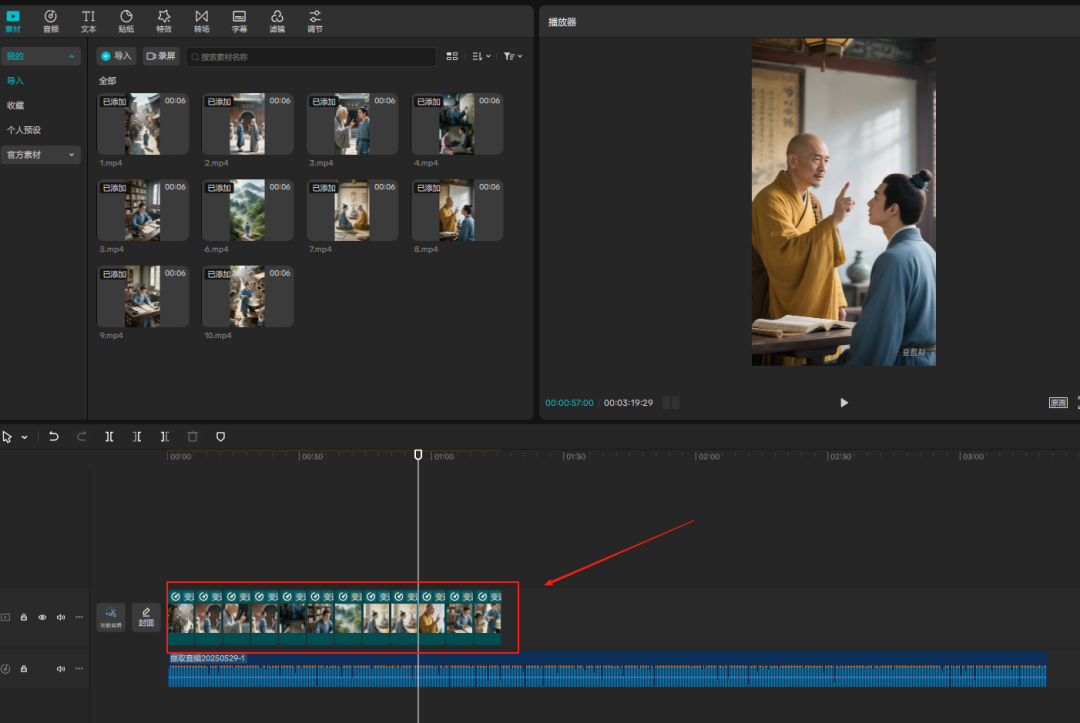This screenshot has height=723, width=1080.
Task: Delete the clip portion left of the playhead
Action: (x=137, y=437)
